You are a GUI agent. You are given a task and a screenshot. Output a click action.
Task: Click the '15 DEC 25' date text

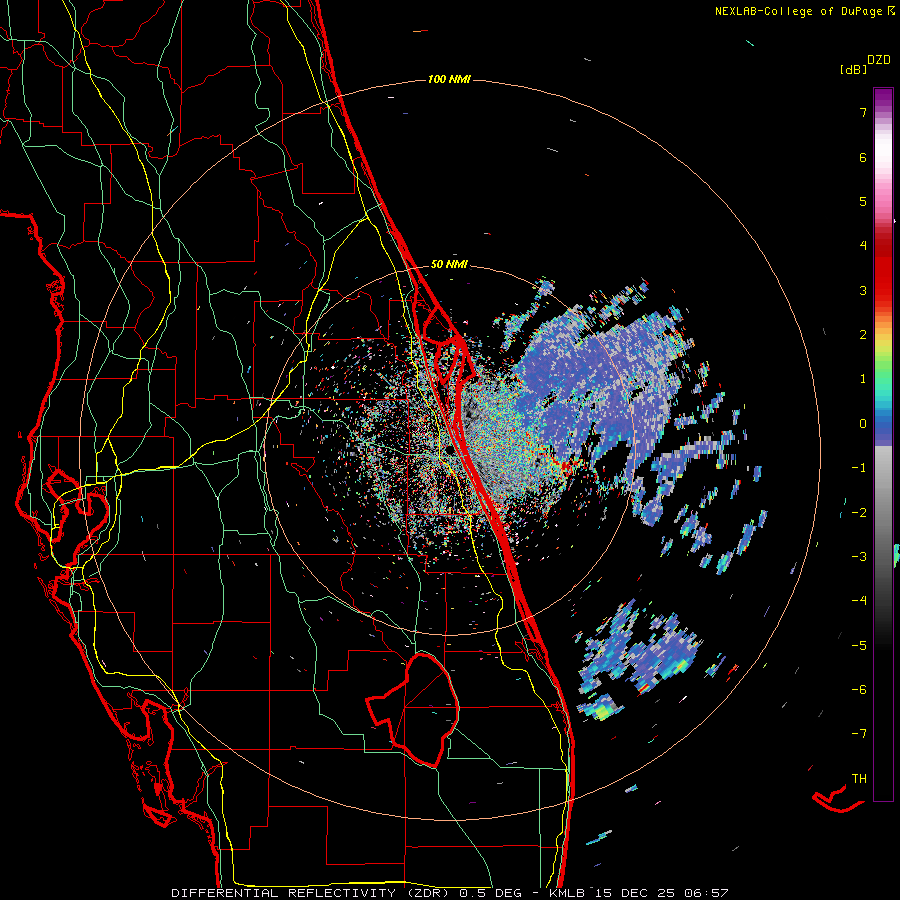point(635,893)
